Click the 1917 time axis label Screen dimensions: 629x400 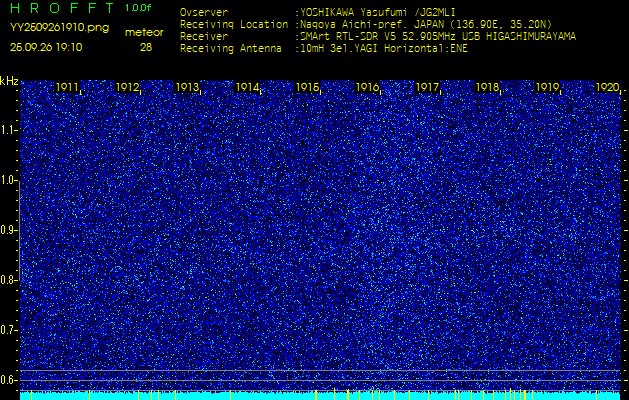click(x=427, y=87)
